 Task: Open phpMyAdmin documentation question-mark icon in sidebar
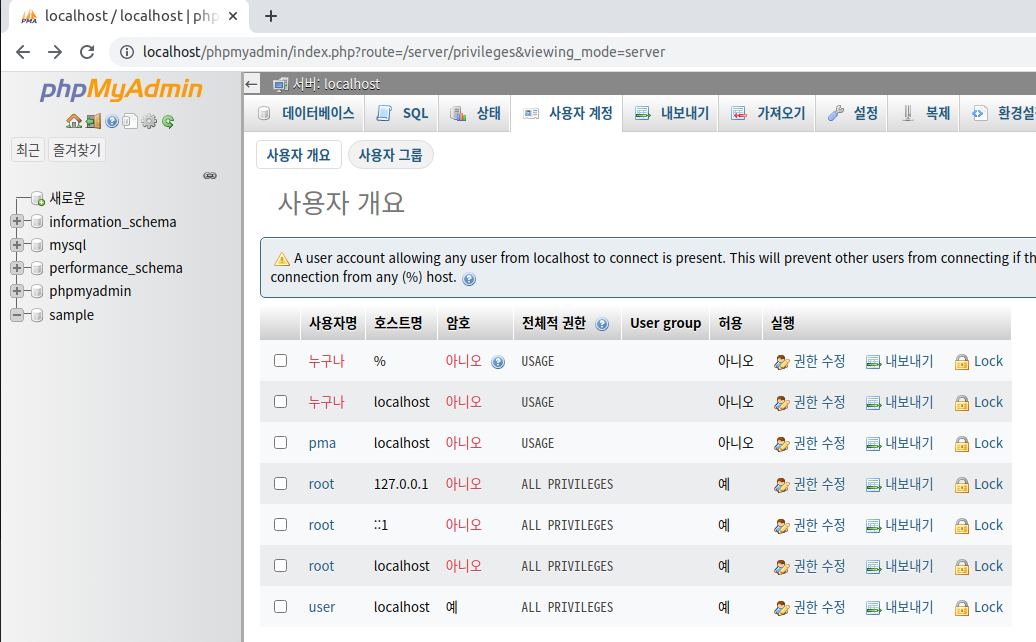click(x=112, y=122)
